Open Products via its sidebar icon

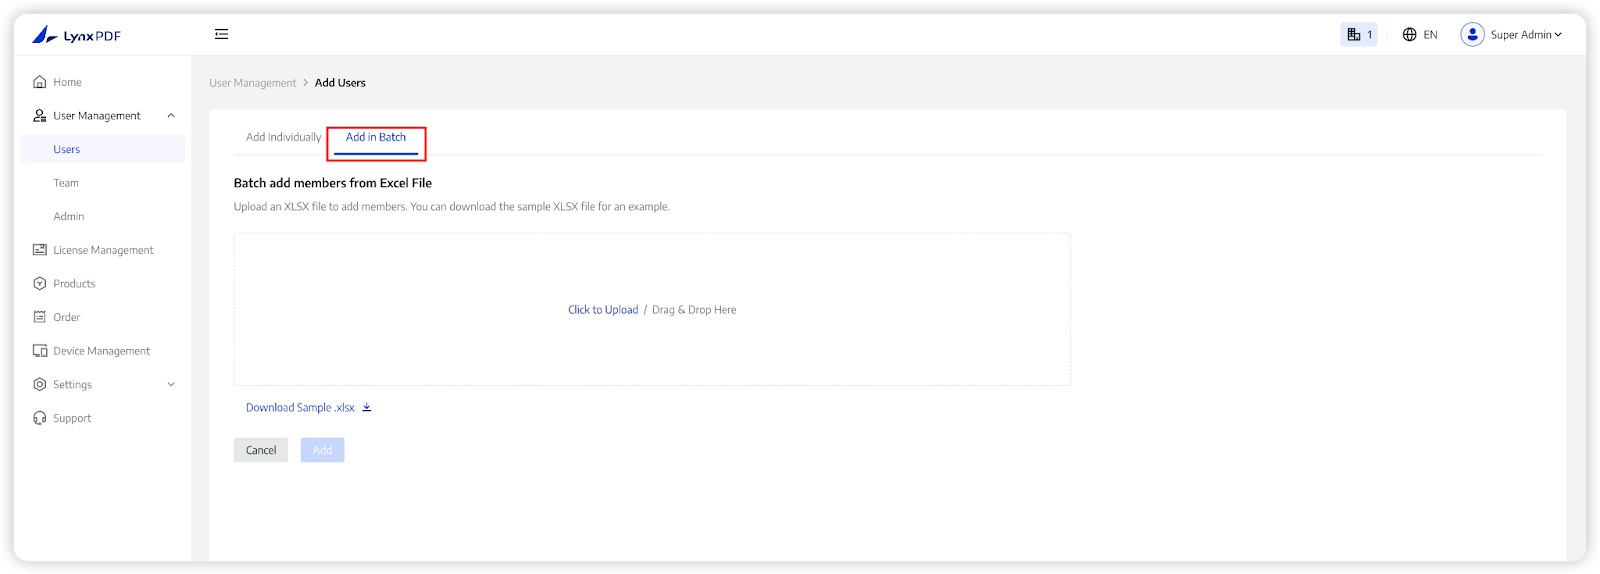click(40, 284)
